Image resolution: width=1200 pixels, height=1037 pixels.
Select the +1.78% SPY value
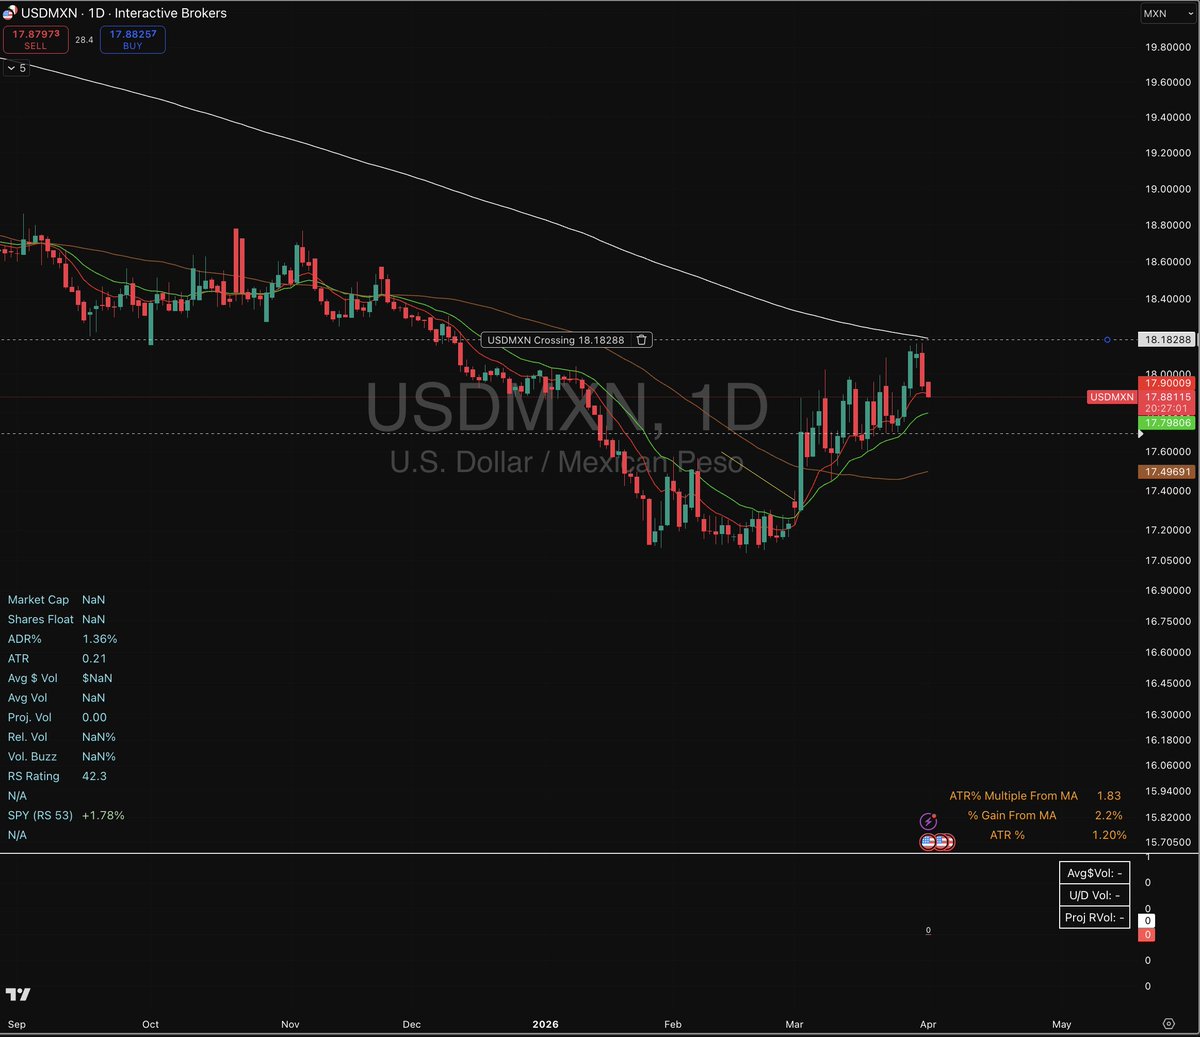coord(103,815)
